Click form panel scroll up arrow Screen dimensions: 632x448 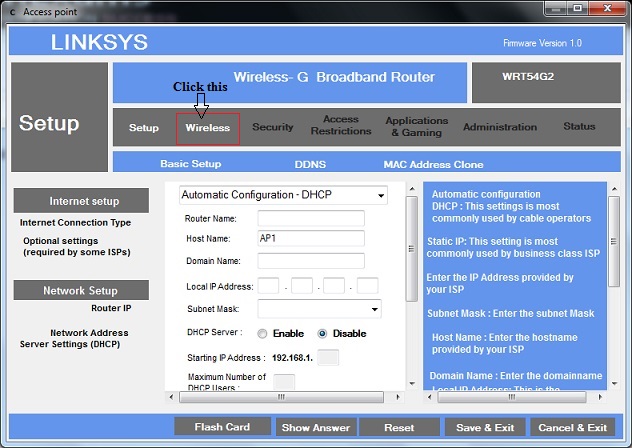tap(412, 189)
